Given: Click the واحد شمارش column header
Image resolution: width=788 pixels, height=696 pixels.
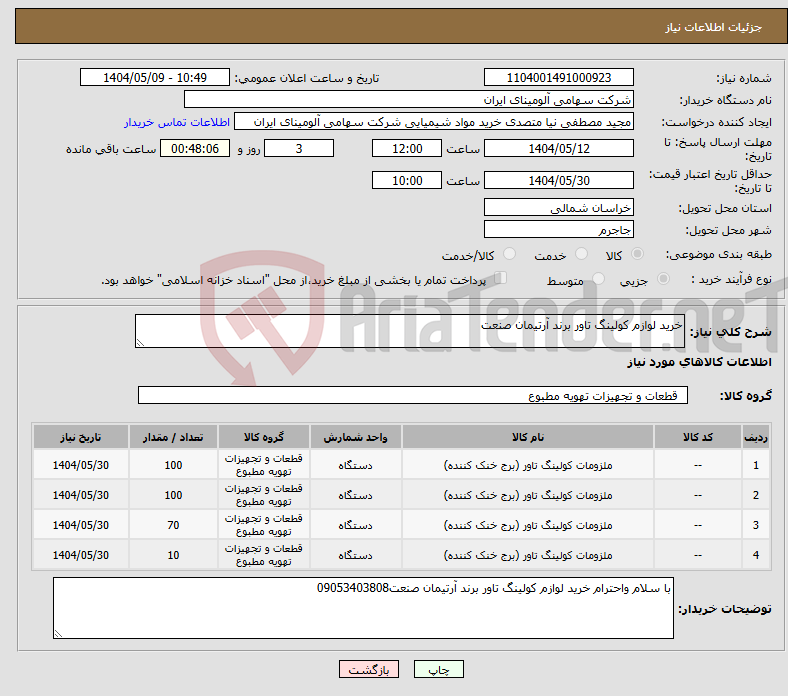Looking at the screenshot, I should (x=355, y=437).
